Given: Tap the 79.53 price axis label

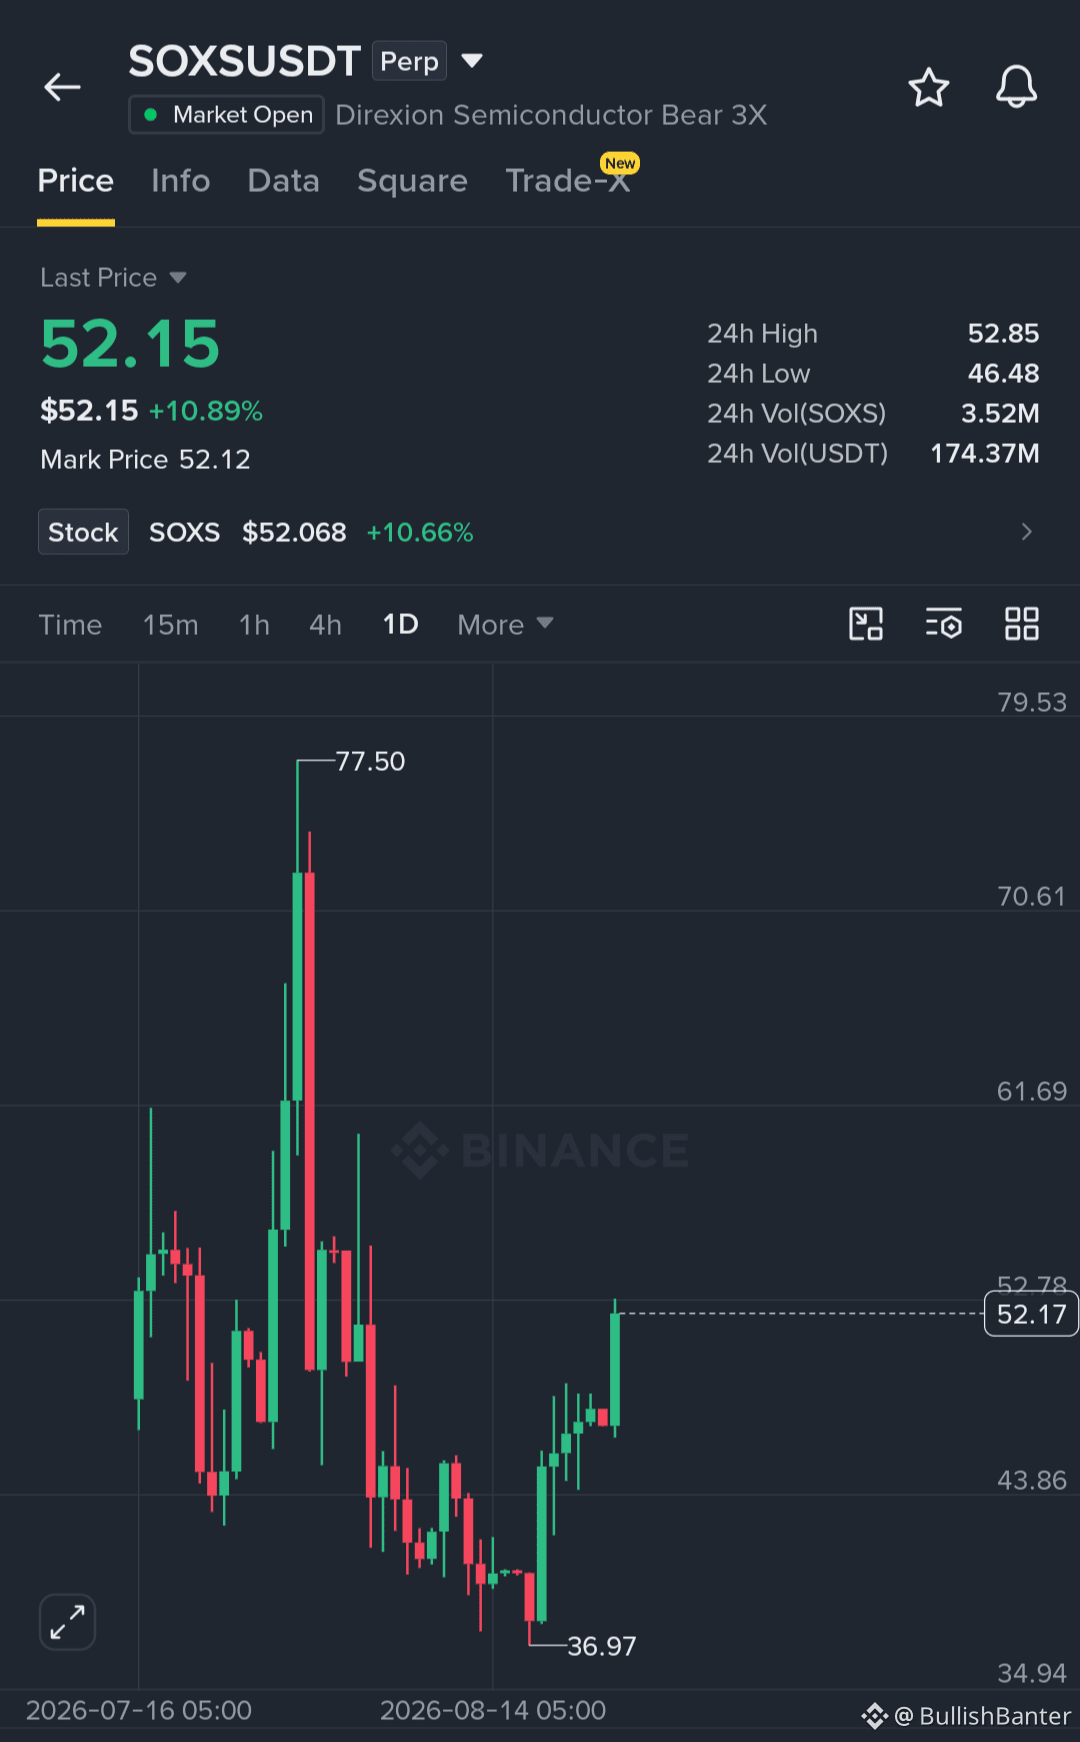Looking at the screenshot, I should [1032, 702].
